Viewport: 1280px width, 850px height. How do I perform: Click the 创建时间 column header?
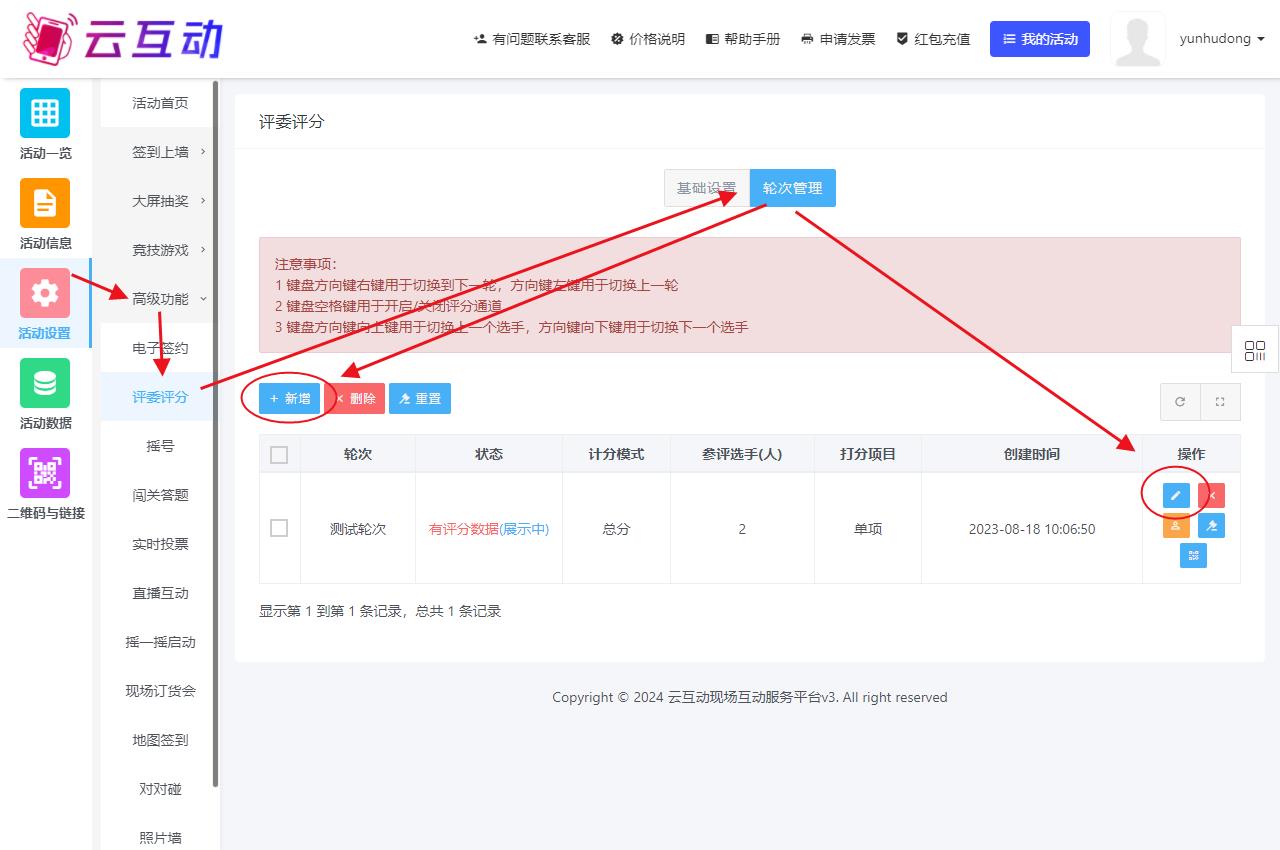pos(1032,454)
